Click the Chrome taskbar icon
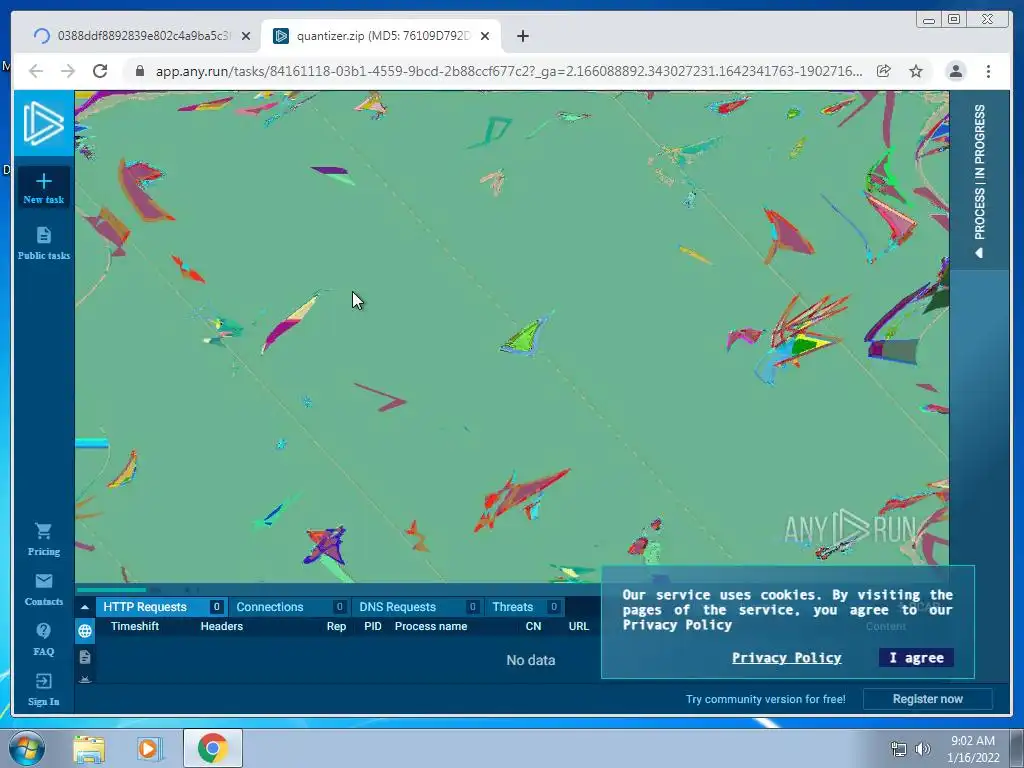The width and height of the screenshot is (1024, 768). pyautogui.click(x=212, y=748)
